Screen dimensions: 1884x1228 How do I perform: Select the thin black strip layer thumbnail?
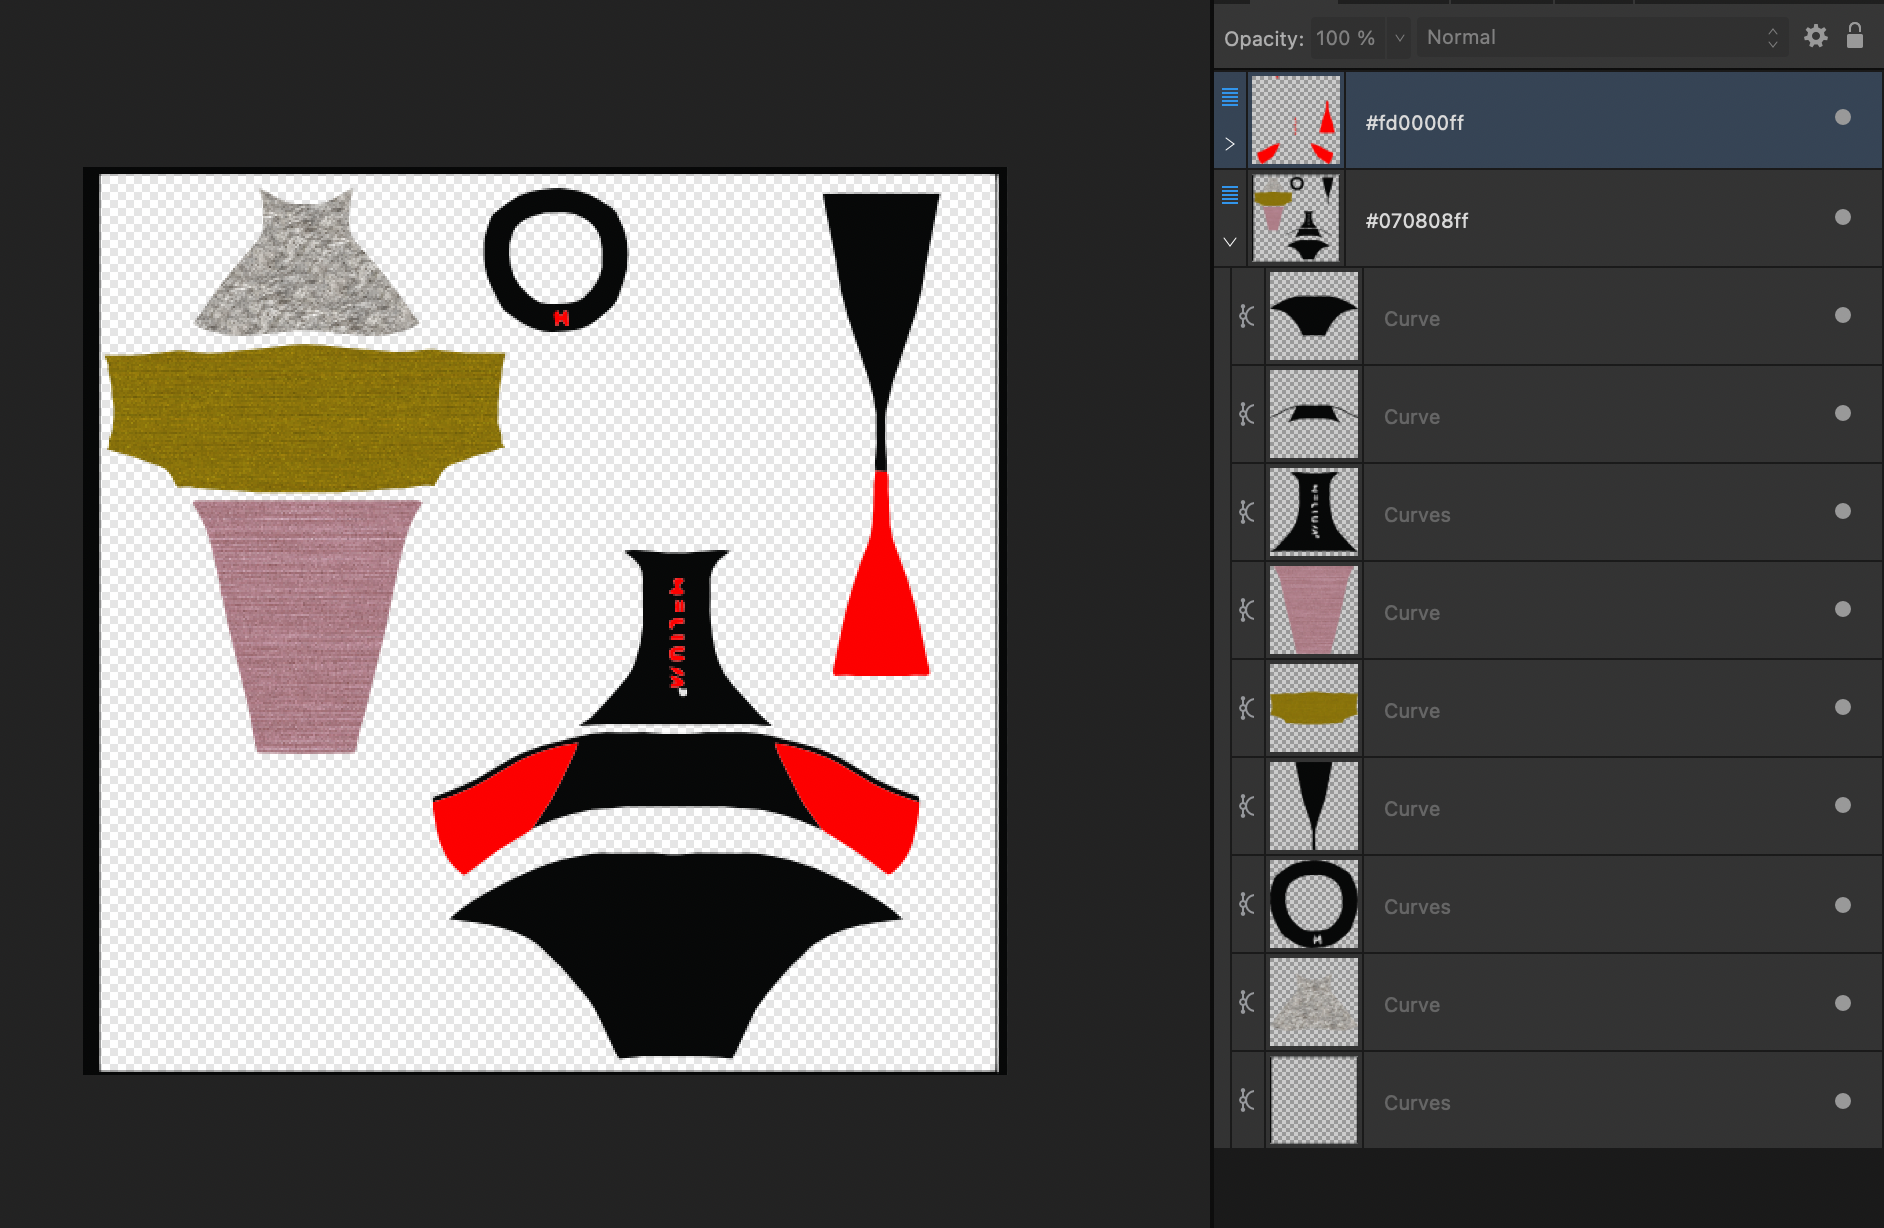tap(1314, 414)
